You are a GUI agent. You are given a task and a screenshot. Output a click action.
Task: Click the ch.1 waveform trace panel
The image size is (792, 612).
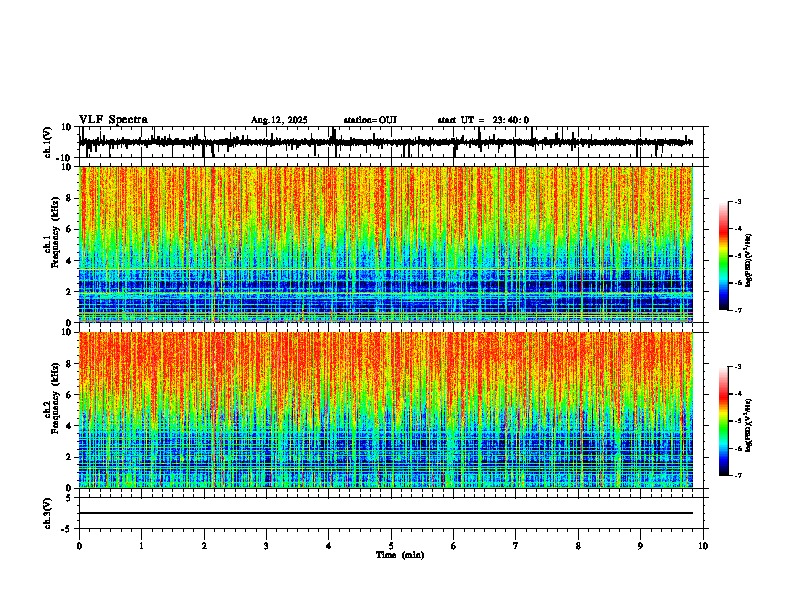click(x=391, y=142)
